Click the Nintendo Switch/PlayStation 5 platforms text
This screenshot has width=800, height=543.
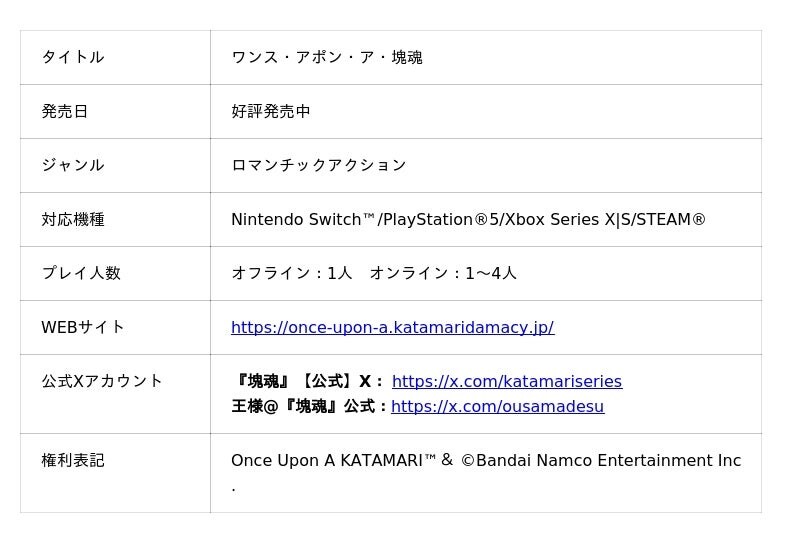point(468,219)
